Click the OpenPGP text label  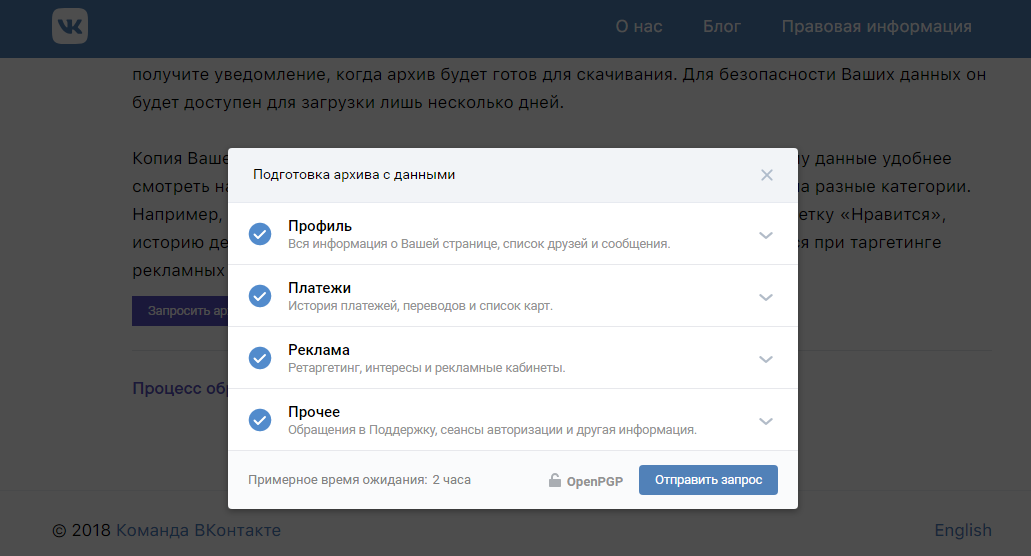594,482
